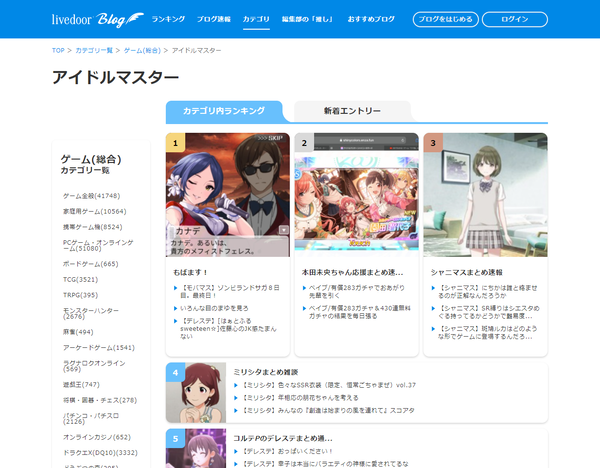Open 麻雀(494) category
The image size is (600, 468).
tap(78, 332)
